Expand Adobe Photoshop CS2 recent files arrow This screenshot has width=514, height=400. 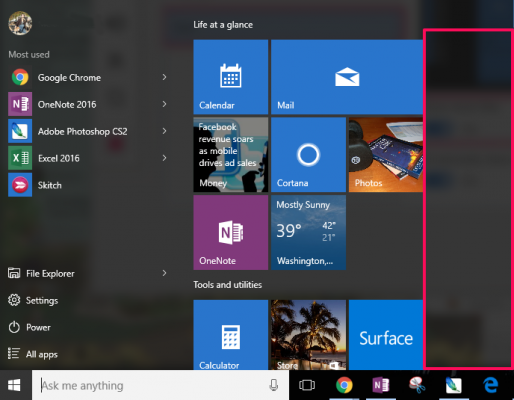[x=164, y=131]
